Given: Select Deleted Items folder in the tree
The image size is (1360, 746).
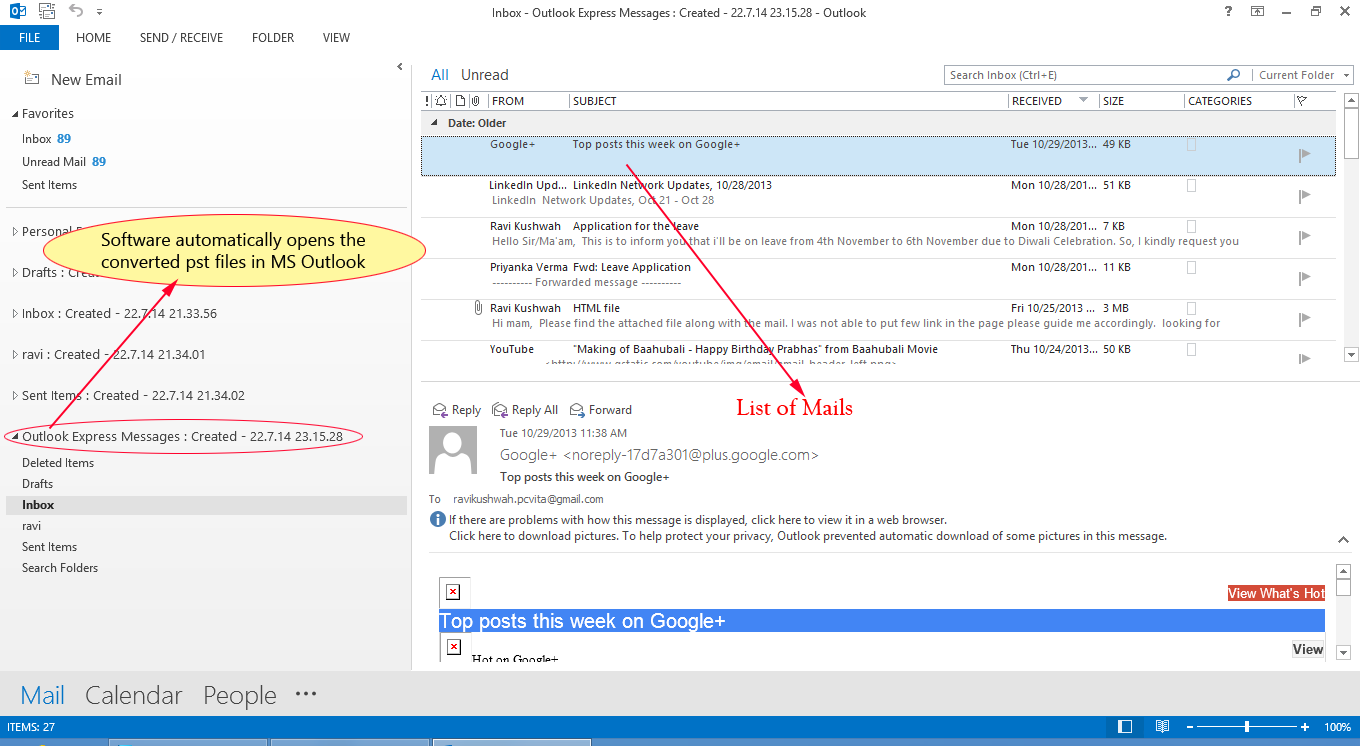Looking at the screenshot, I should click(x=58, y=463).
